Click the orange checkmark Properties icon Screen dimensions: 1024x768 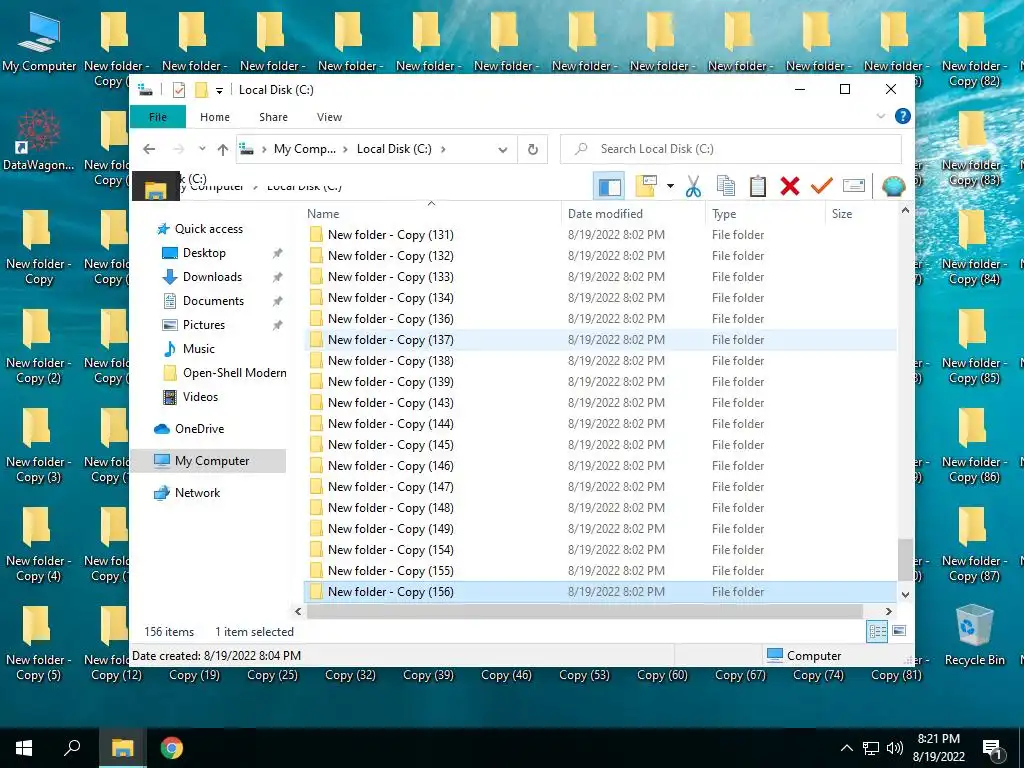click(822, 187)
